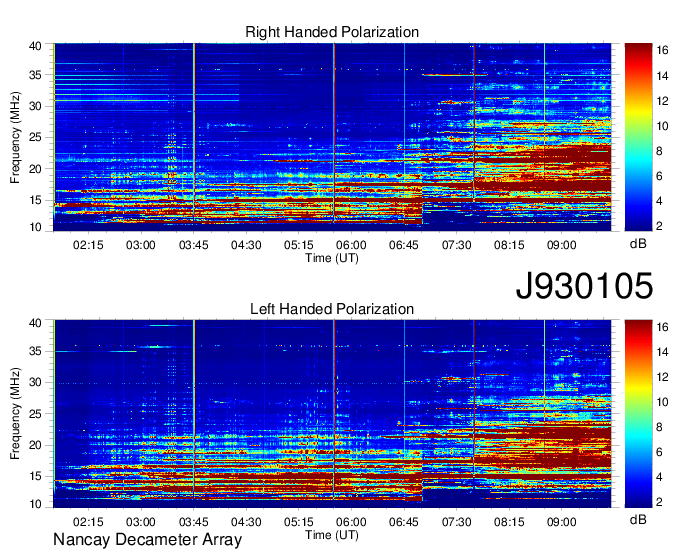
Task: Click 09:00 time tick on Left Handed plot
Action: tap(561, 522)
